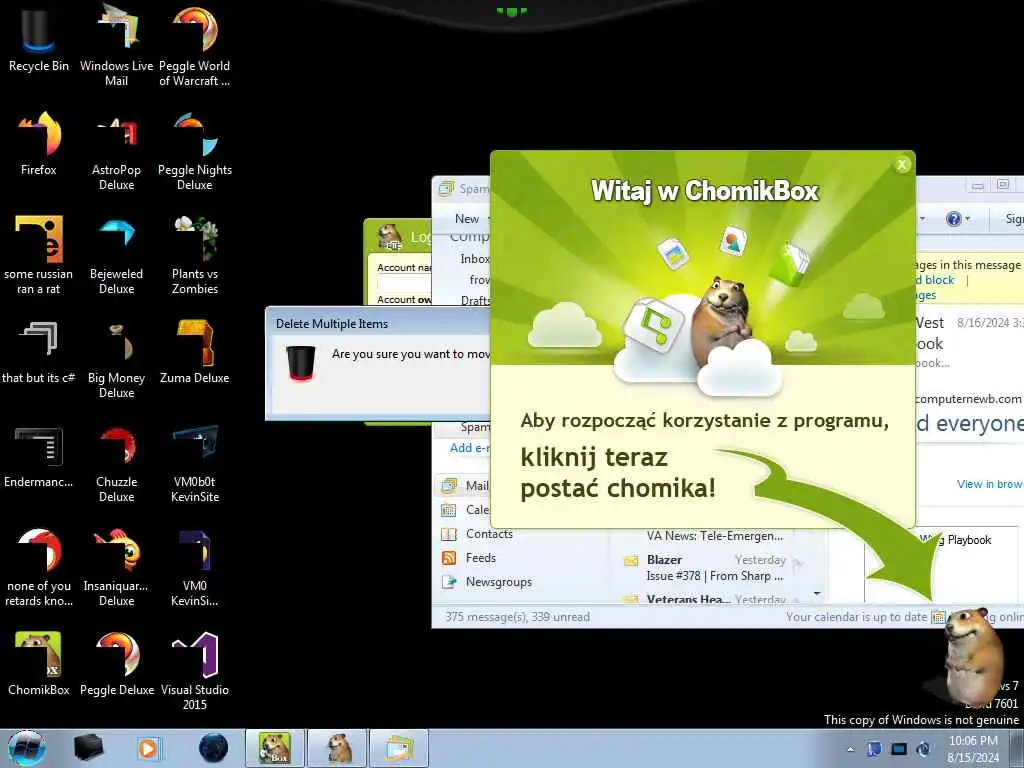Image resolution: width=1024 pixels, height=768 pixels.
Task: Select the Peggle Nights Deluxe desktop icon
Action: (195, 152)
